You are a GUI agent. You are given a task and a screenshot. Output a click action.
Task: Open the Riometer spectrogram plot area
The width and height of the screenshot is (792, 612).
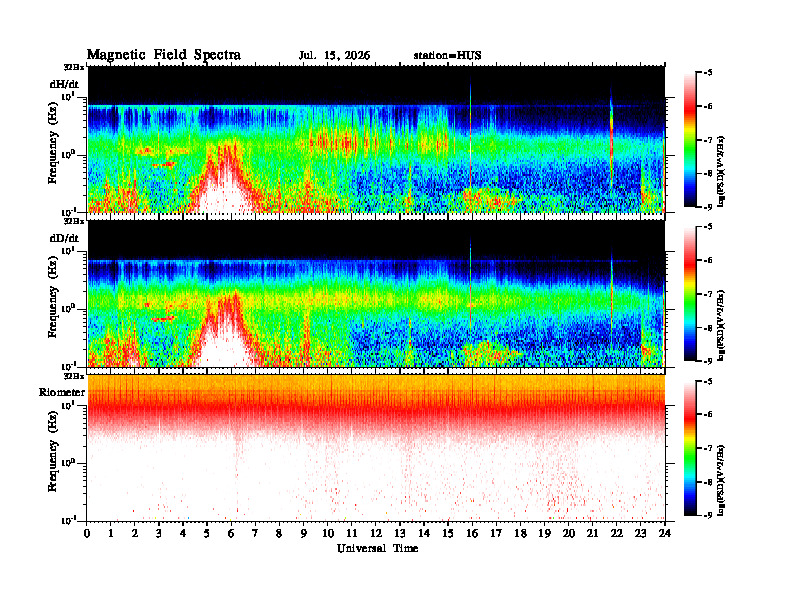click(376, 448)
